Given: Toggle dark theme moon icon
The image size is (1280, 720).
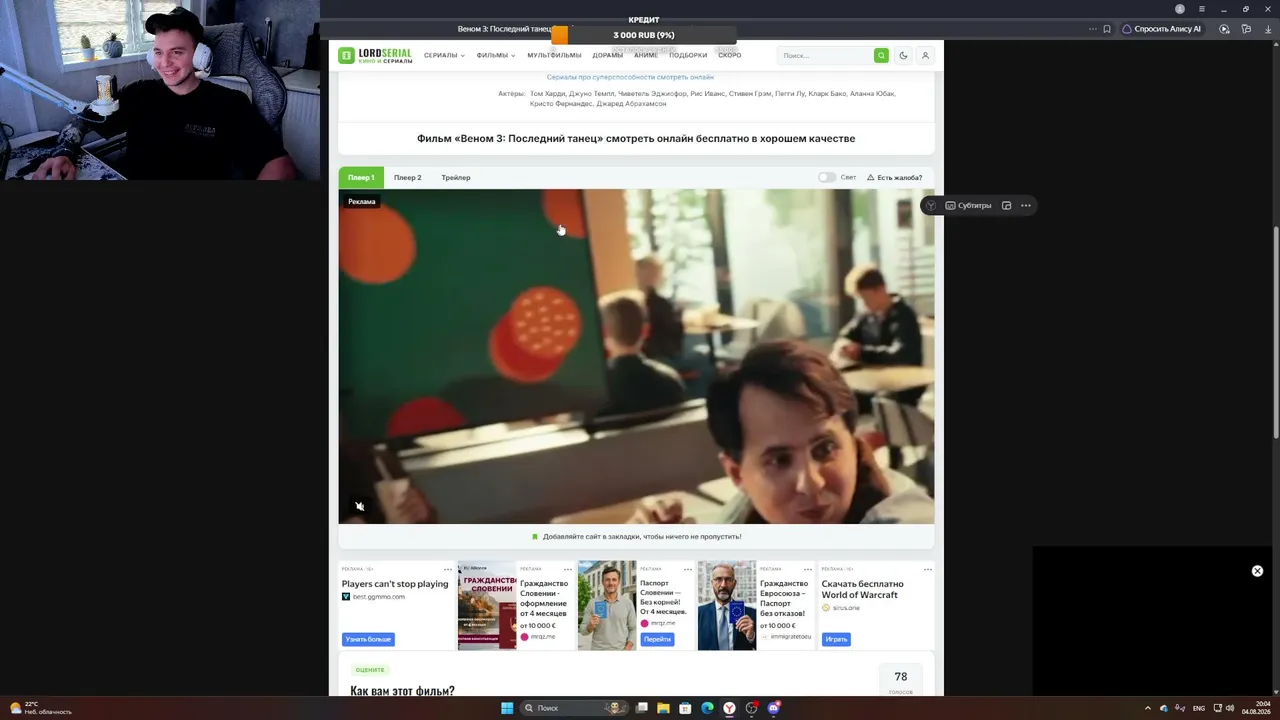Looking at the screenshot, I should (x=904, y=56).
